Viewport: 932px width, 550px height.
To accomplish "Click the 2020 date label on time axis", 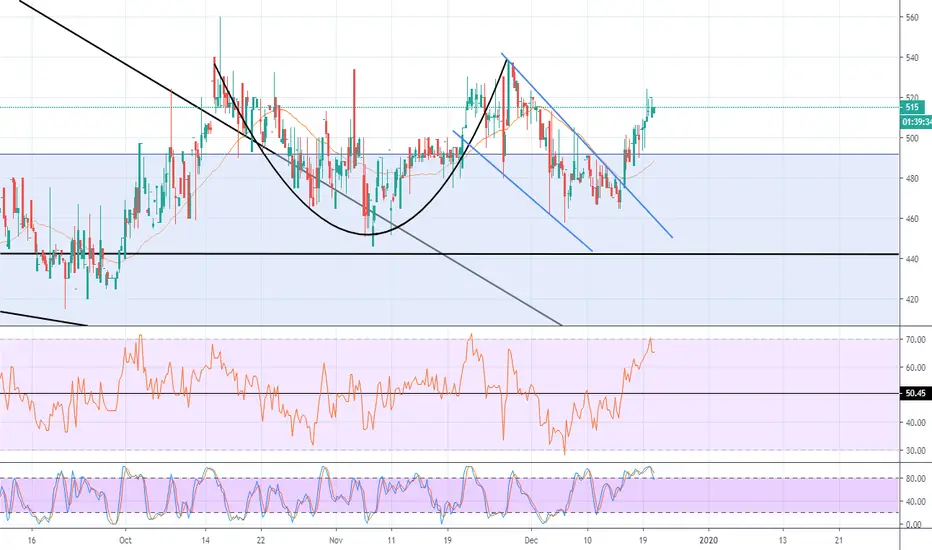I will [709, 540].
